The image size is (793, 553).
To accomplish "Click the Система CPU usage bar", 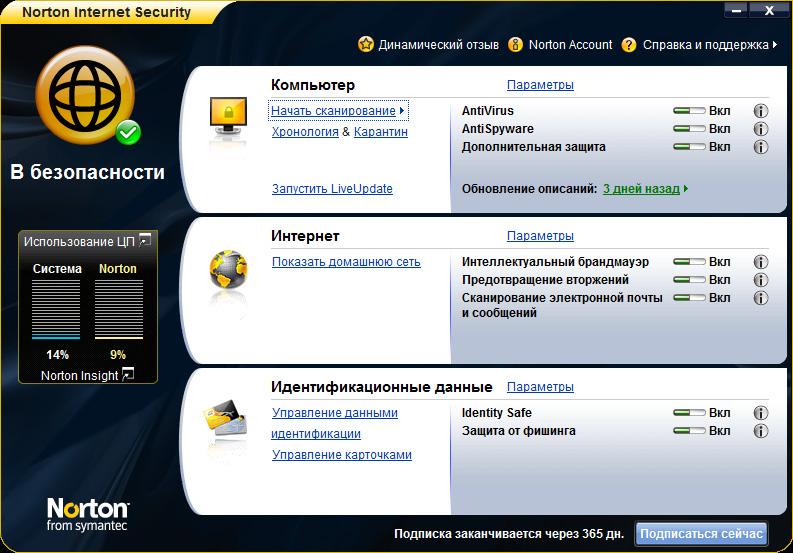I will (56, 309).
